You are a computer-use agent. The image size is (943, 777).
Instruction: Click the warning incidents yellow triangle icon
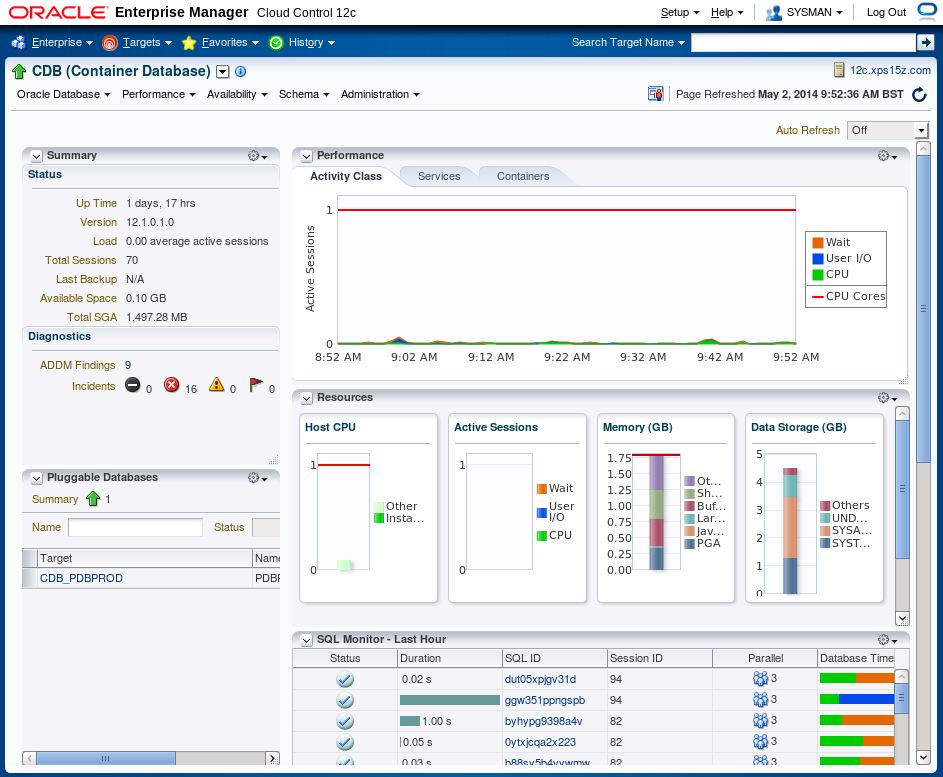pos(217,385)
